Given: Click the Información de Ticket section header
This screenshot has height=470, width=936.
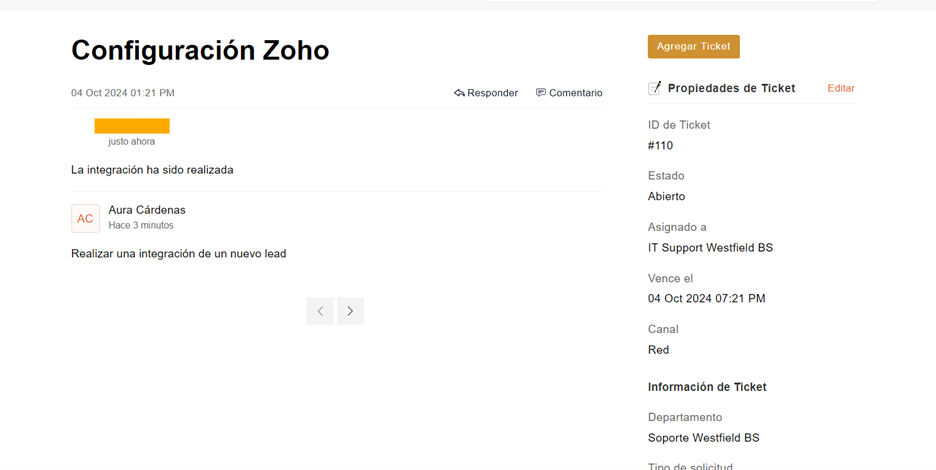Looking at the screenshot, I should [707, 387].
